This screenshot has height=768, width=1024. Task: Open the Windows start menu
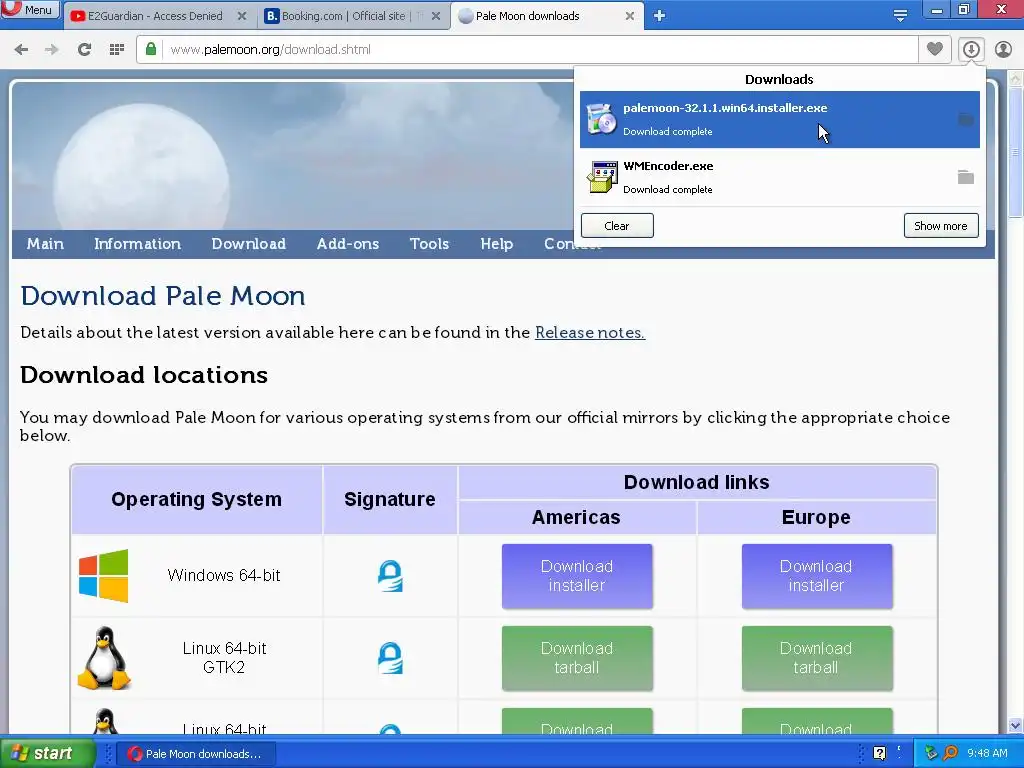pos(47,754)
